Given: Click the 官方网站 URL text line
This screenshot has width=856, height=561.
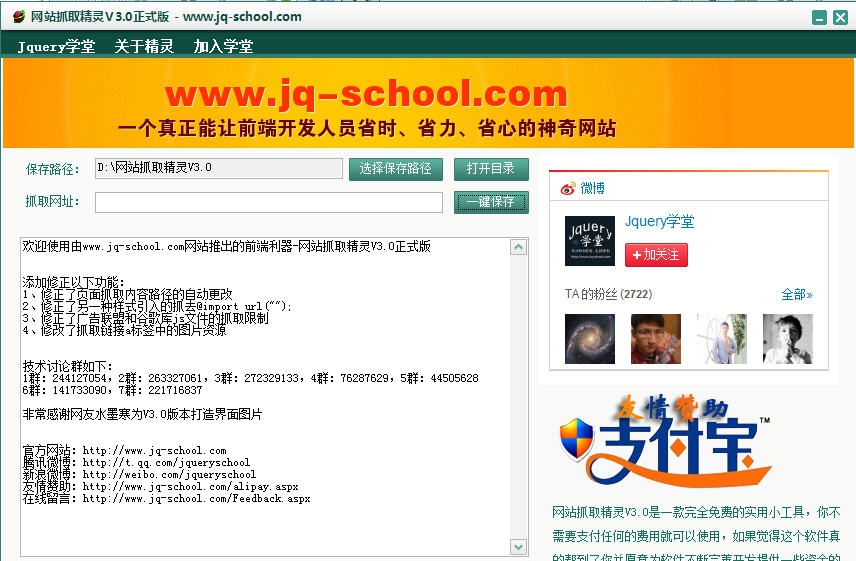Looking at the screenshot, I should point(124,451).
